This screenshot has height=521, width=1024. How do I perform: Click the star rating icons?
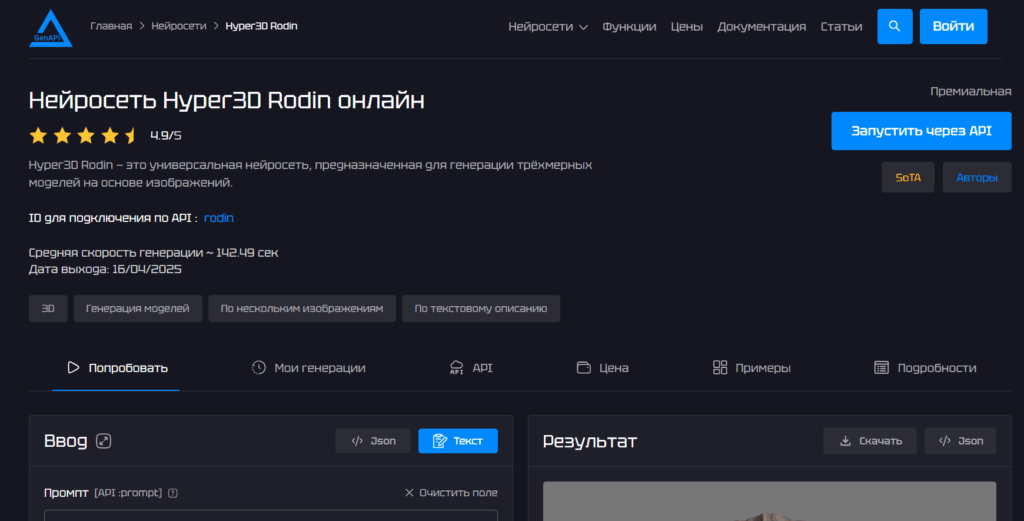pos(84,135)
